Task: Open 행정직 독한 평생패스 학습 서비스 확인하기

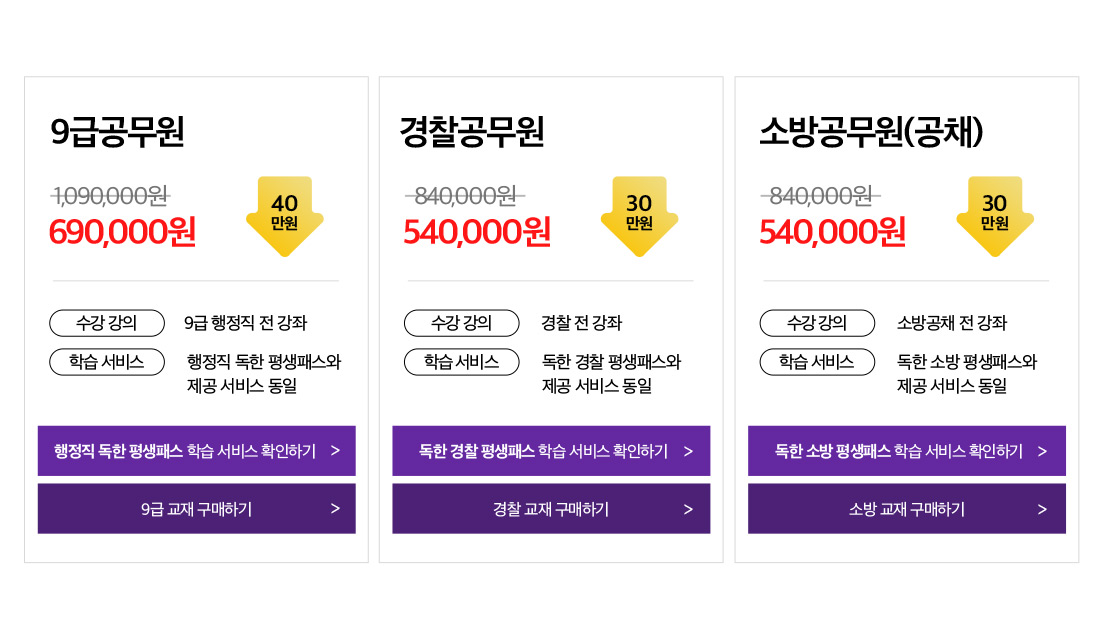Action: pos(196,450)
